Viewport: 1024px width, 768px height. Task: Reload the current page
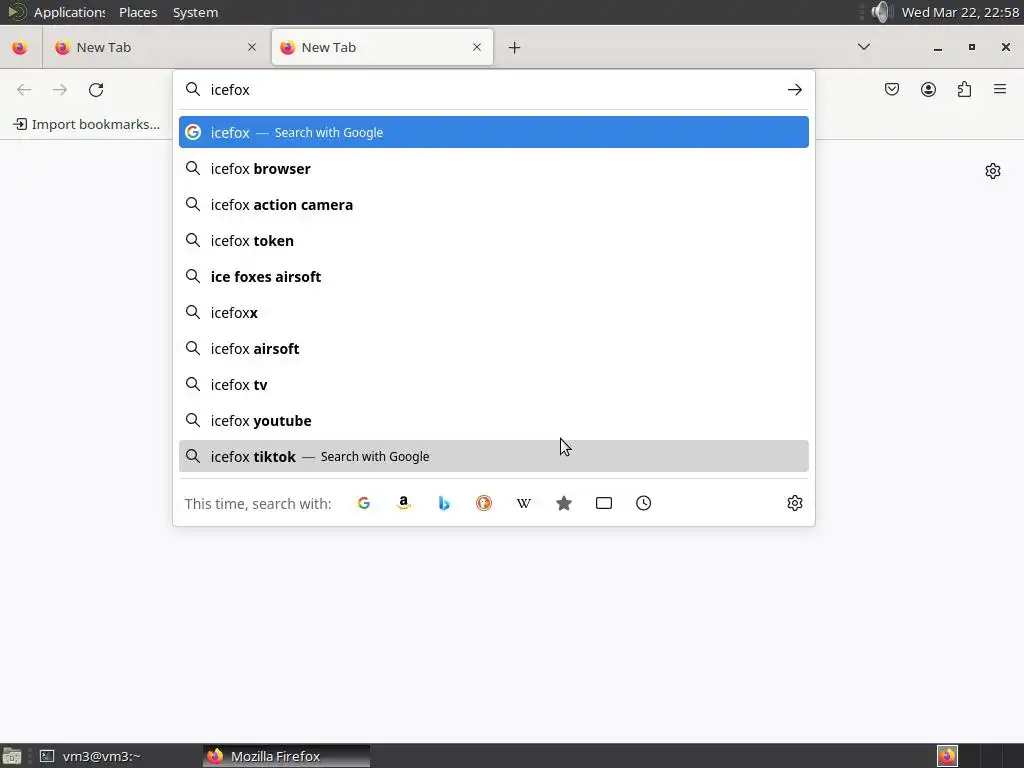click(x=96, y=89)
